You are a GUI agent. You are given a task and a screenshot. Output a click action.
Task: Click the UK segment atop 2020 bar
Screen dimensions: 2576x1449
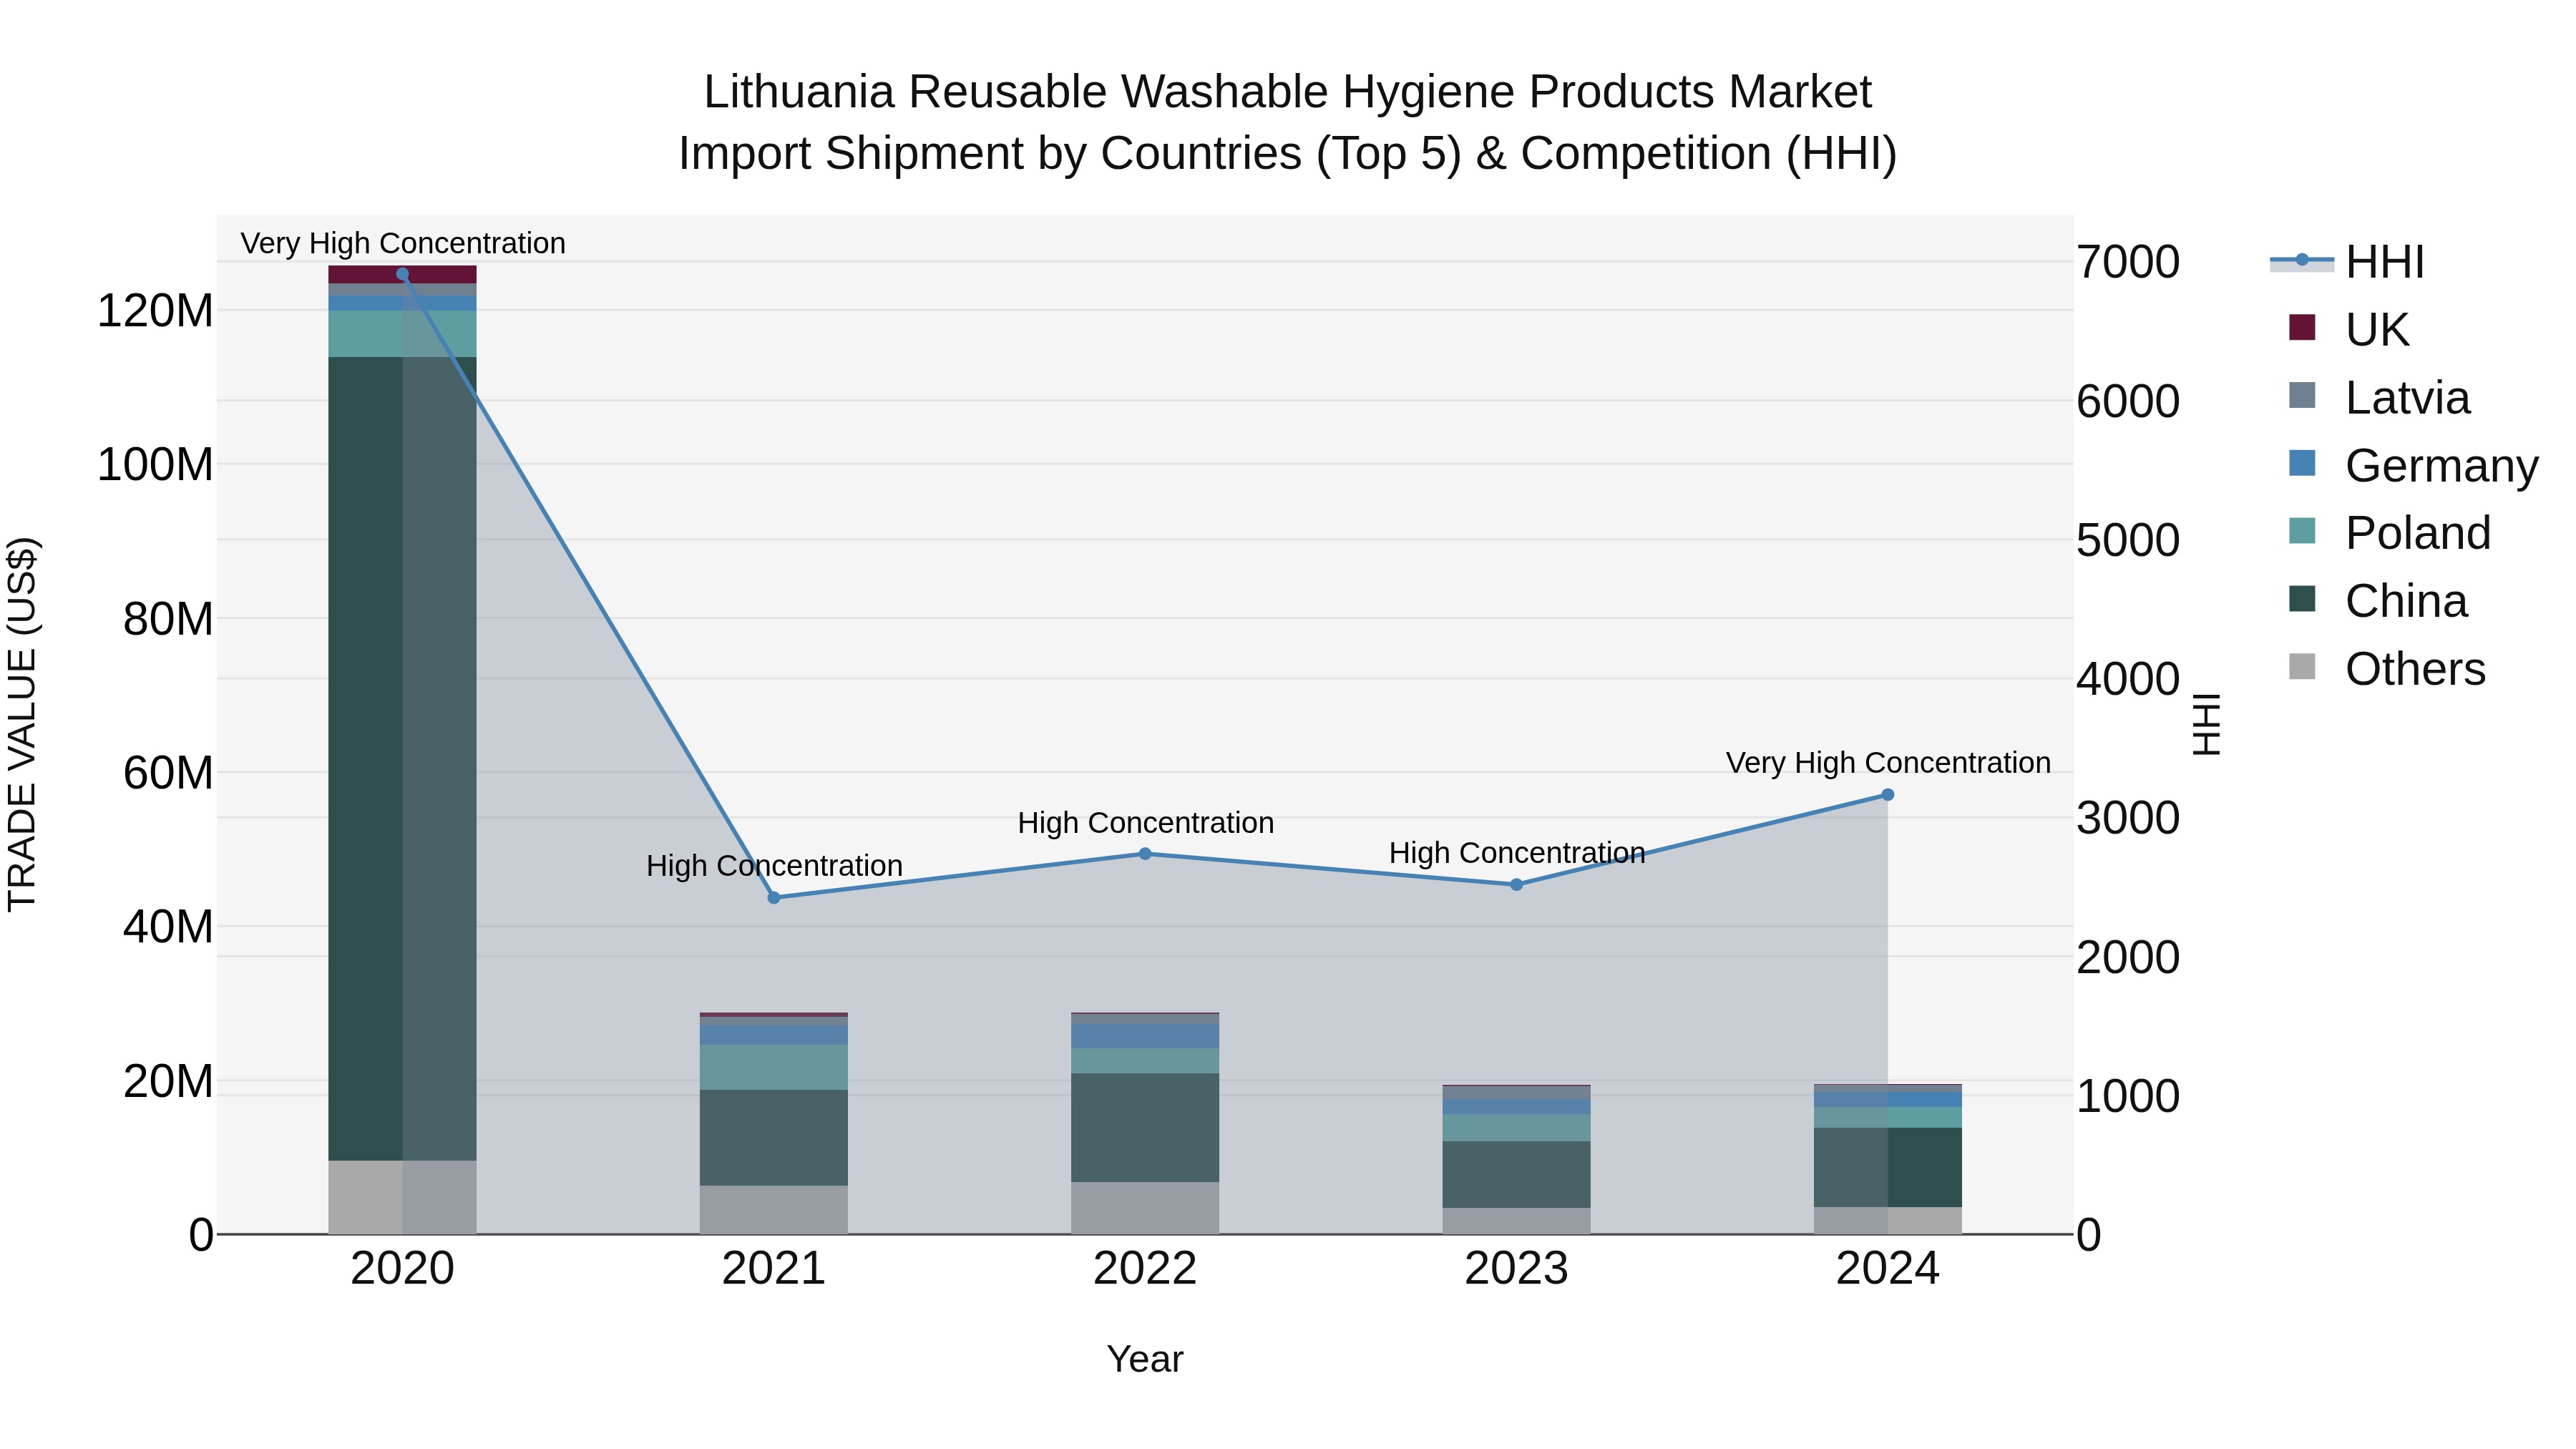[402, 275]
